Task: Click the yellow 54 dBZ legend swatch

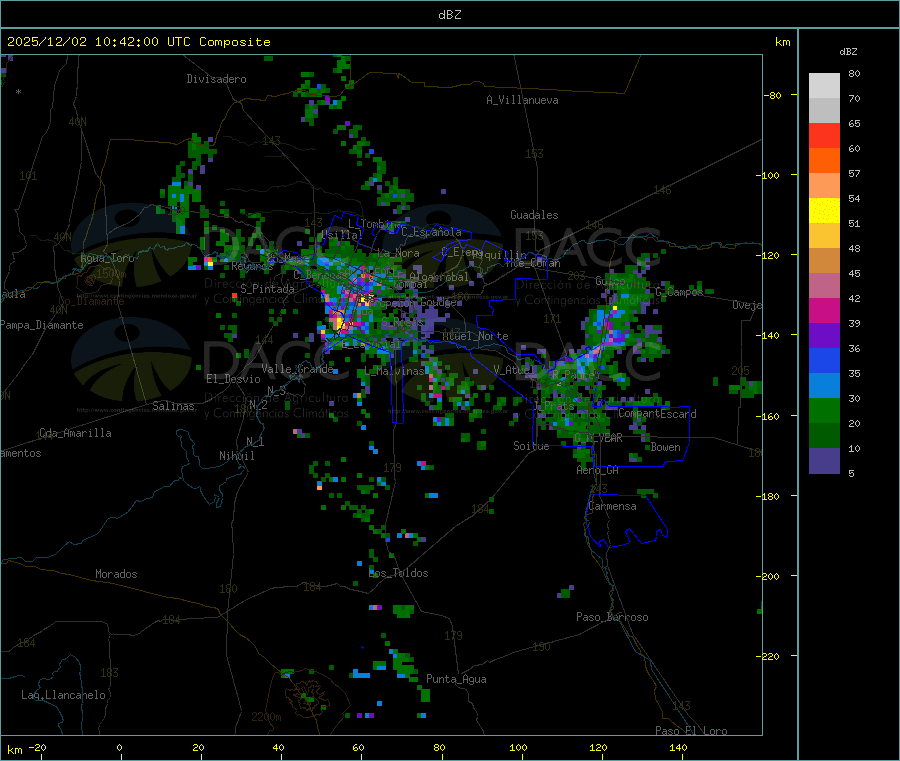Action: (824, 210)
